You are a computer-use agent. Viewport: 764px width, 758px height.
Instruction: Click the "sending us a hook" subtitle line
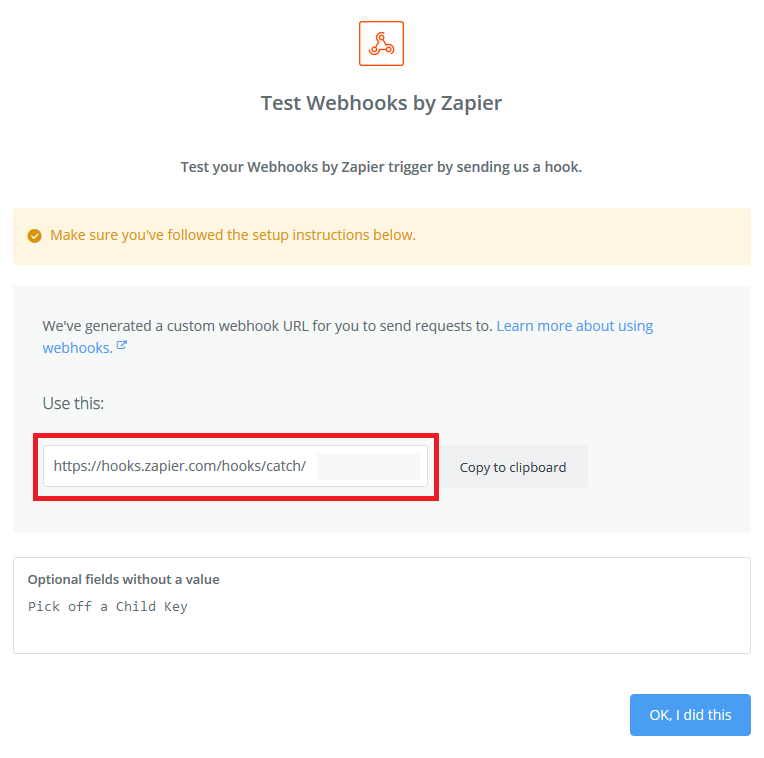[x=381, y=167]
